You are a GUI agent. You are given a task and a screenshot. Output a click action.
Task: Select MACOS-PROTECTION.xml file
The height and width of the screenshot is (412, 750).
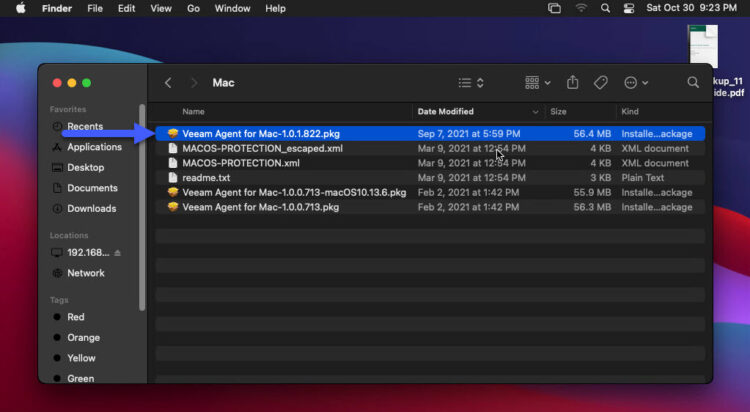(430, 163)
